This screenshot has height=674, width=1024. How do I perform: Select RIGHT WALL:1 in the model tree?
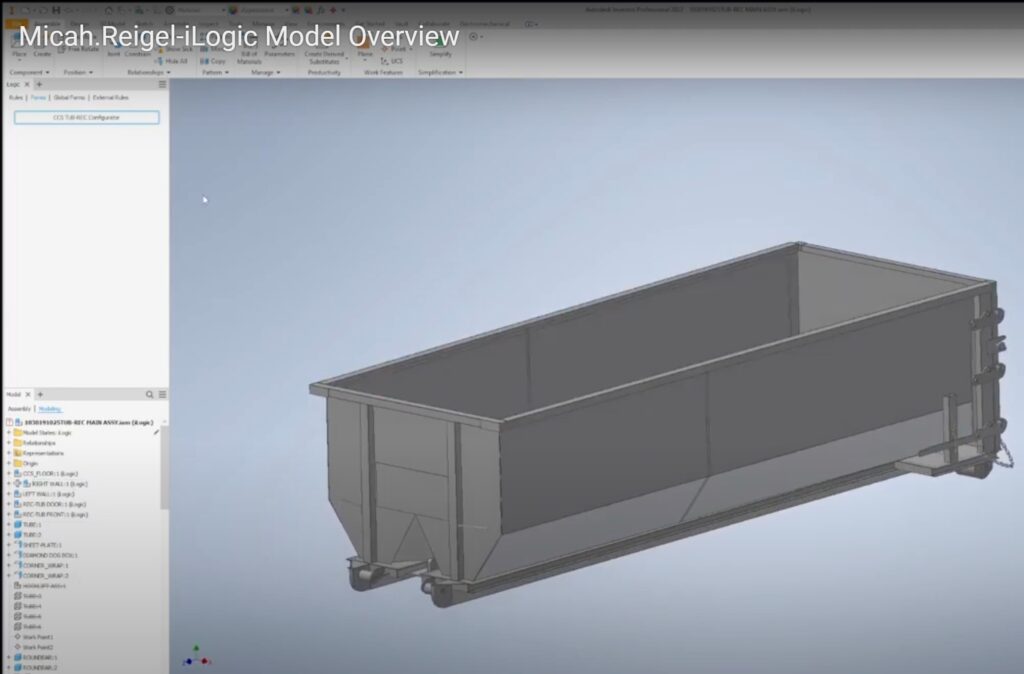click(x=53, y=483)
